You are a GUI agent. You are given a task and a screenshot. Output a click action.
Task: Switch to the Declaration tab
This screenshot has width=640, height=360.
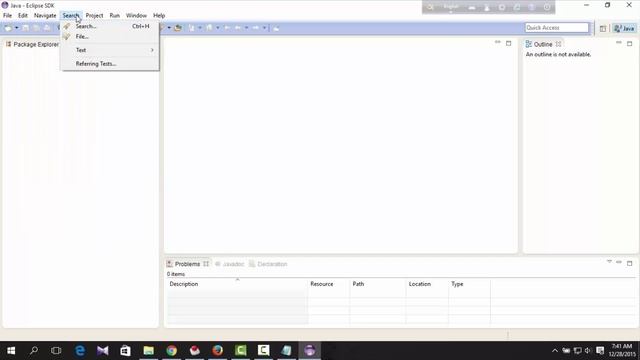tap(268, 264)
